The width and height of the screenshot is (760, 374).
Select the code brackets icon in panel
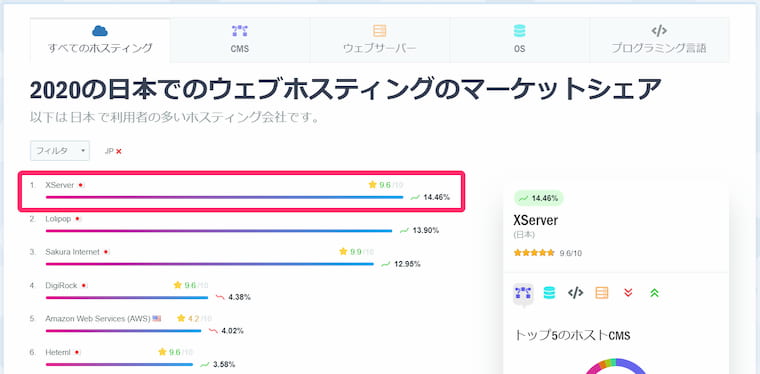[x=575, y=293]
